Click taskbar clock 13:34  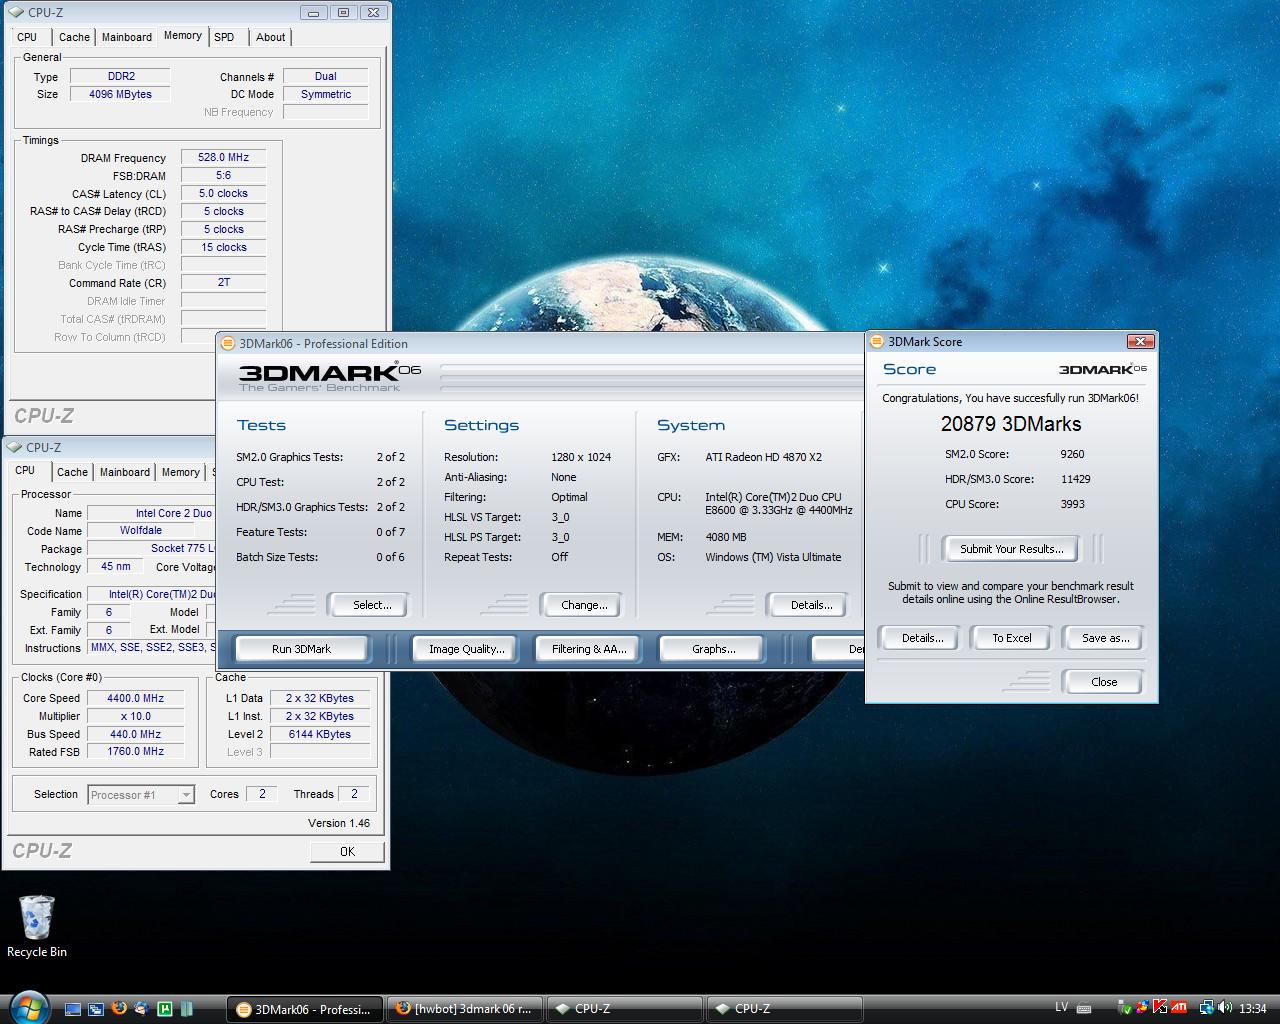1252,1008
